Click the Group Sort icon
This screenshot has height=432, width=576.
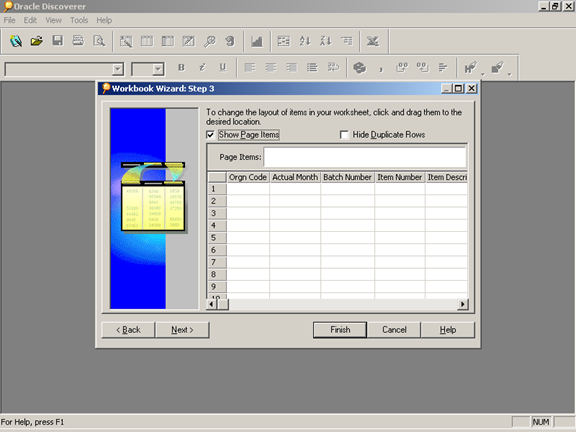346,41
